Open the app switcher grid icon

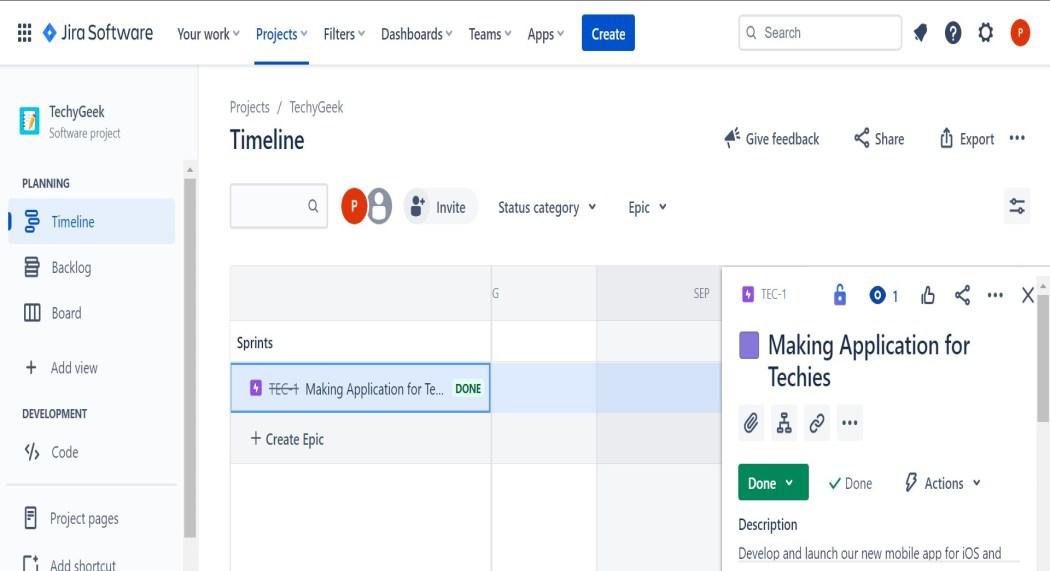[x=24, y=33]
